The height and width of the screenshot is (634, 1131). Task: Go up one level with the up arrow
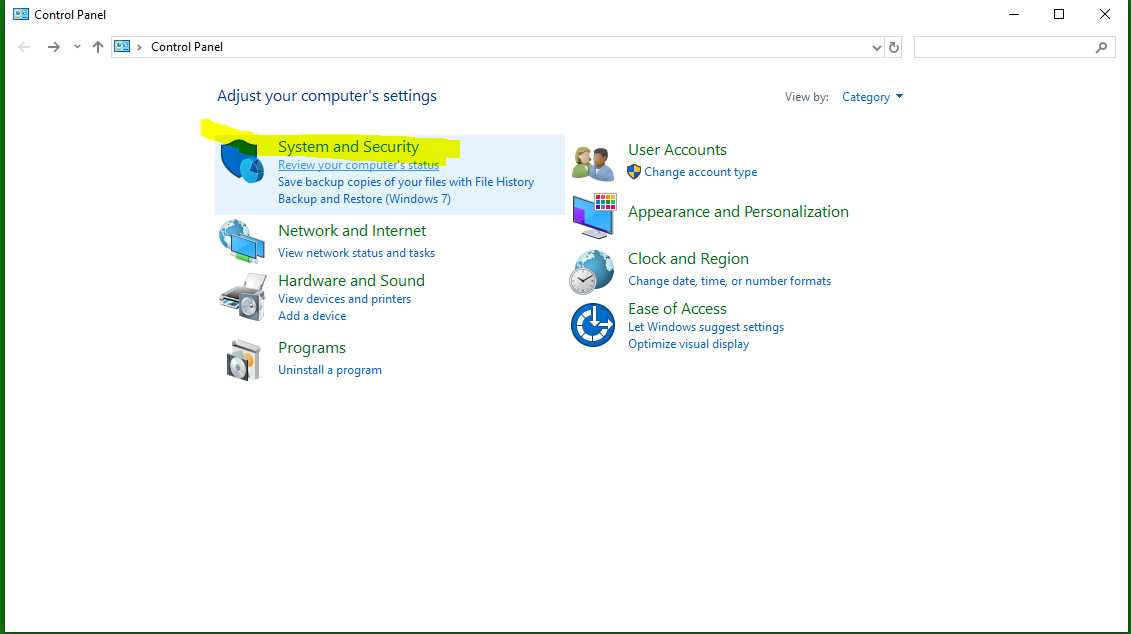[x=98, y=47]
